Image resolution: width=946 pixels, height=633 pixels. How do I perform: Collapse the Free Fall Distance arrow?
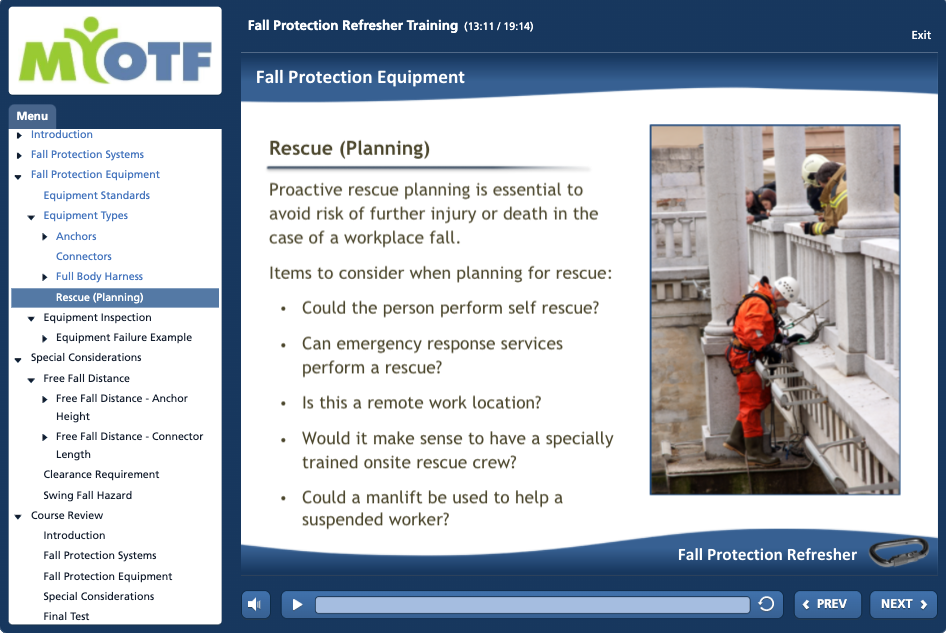31,380
